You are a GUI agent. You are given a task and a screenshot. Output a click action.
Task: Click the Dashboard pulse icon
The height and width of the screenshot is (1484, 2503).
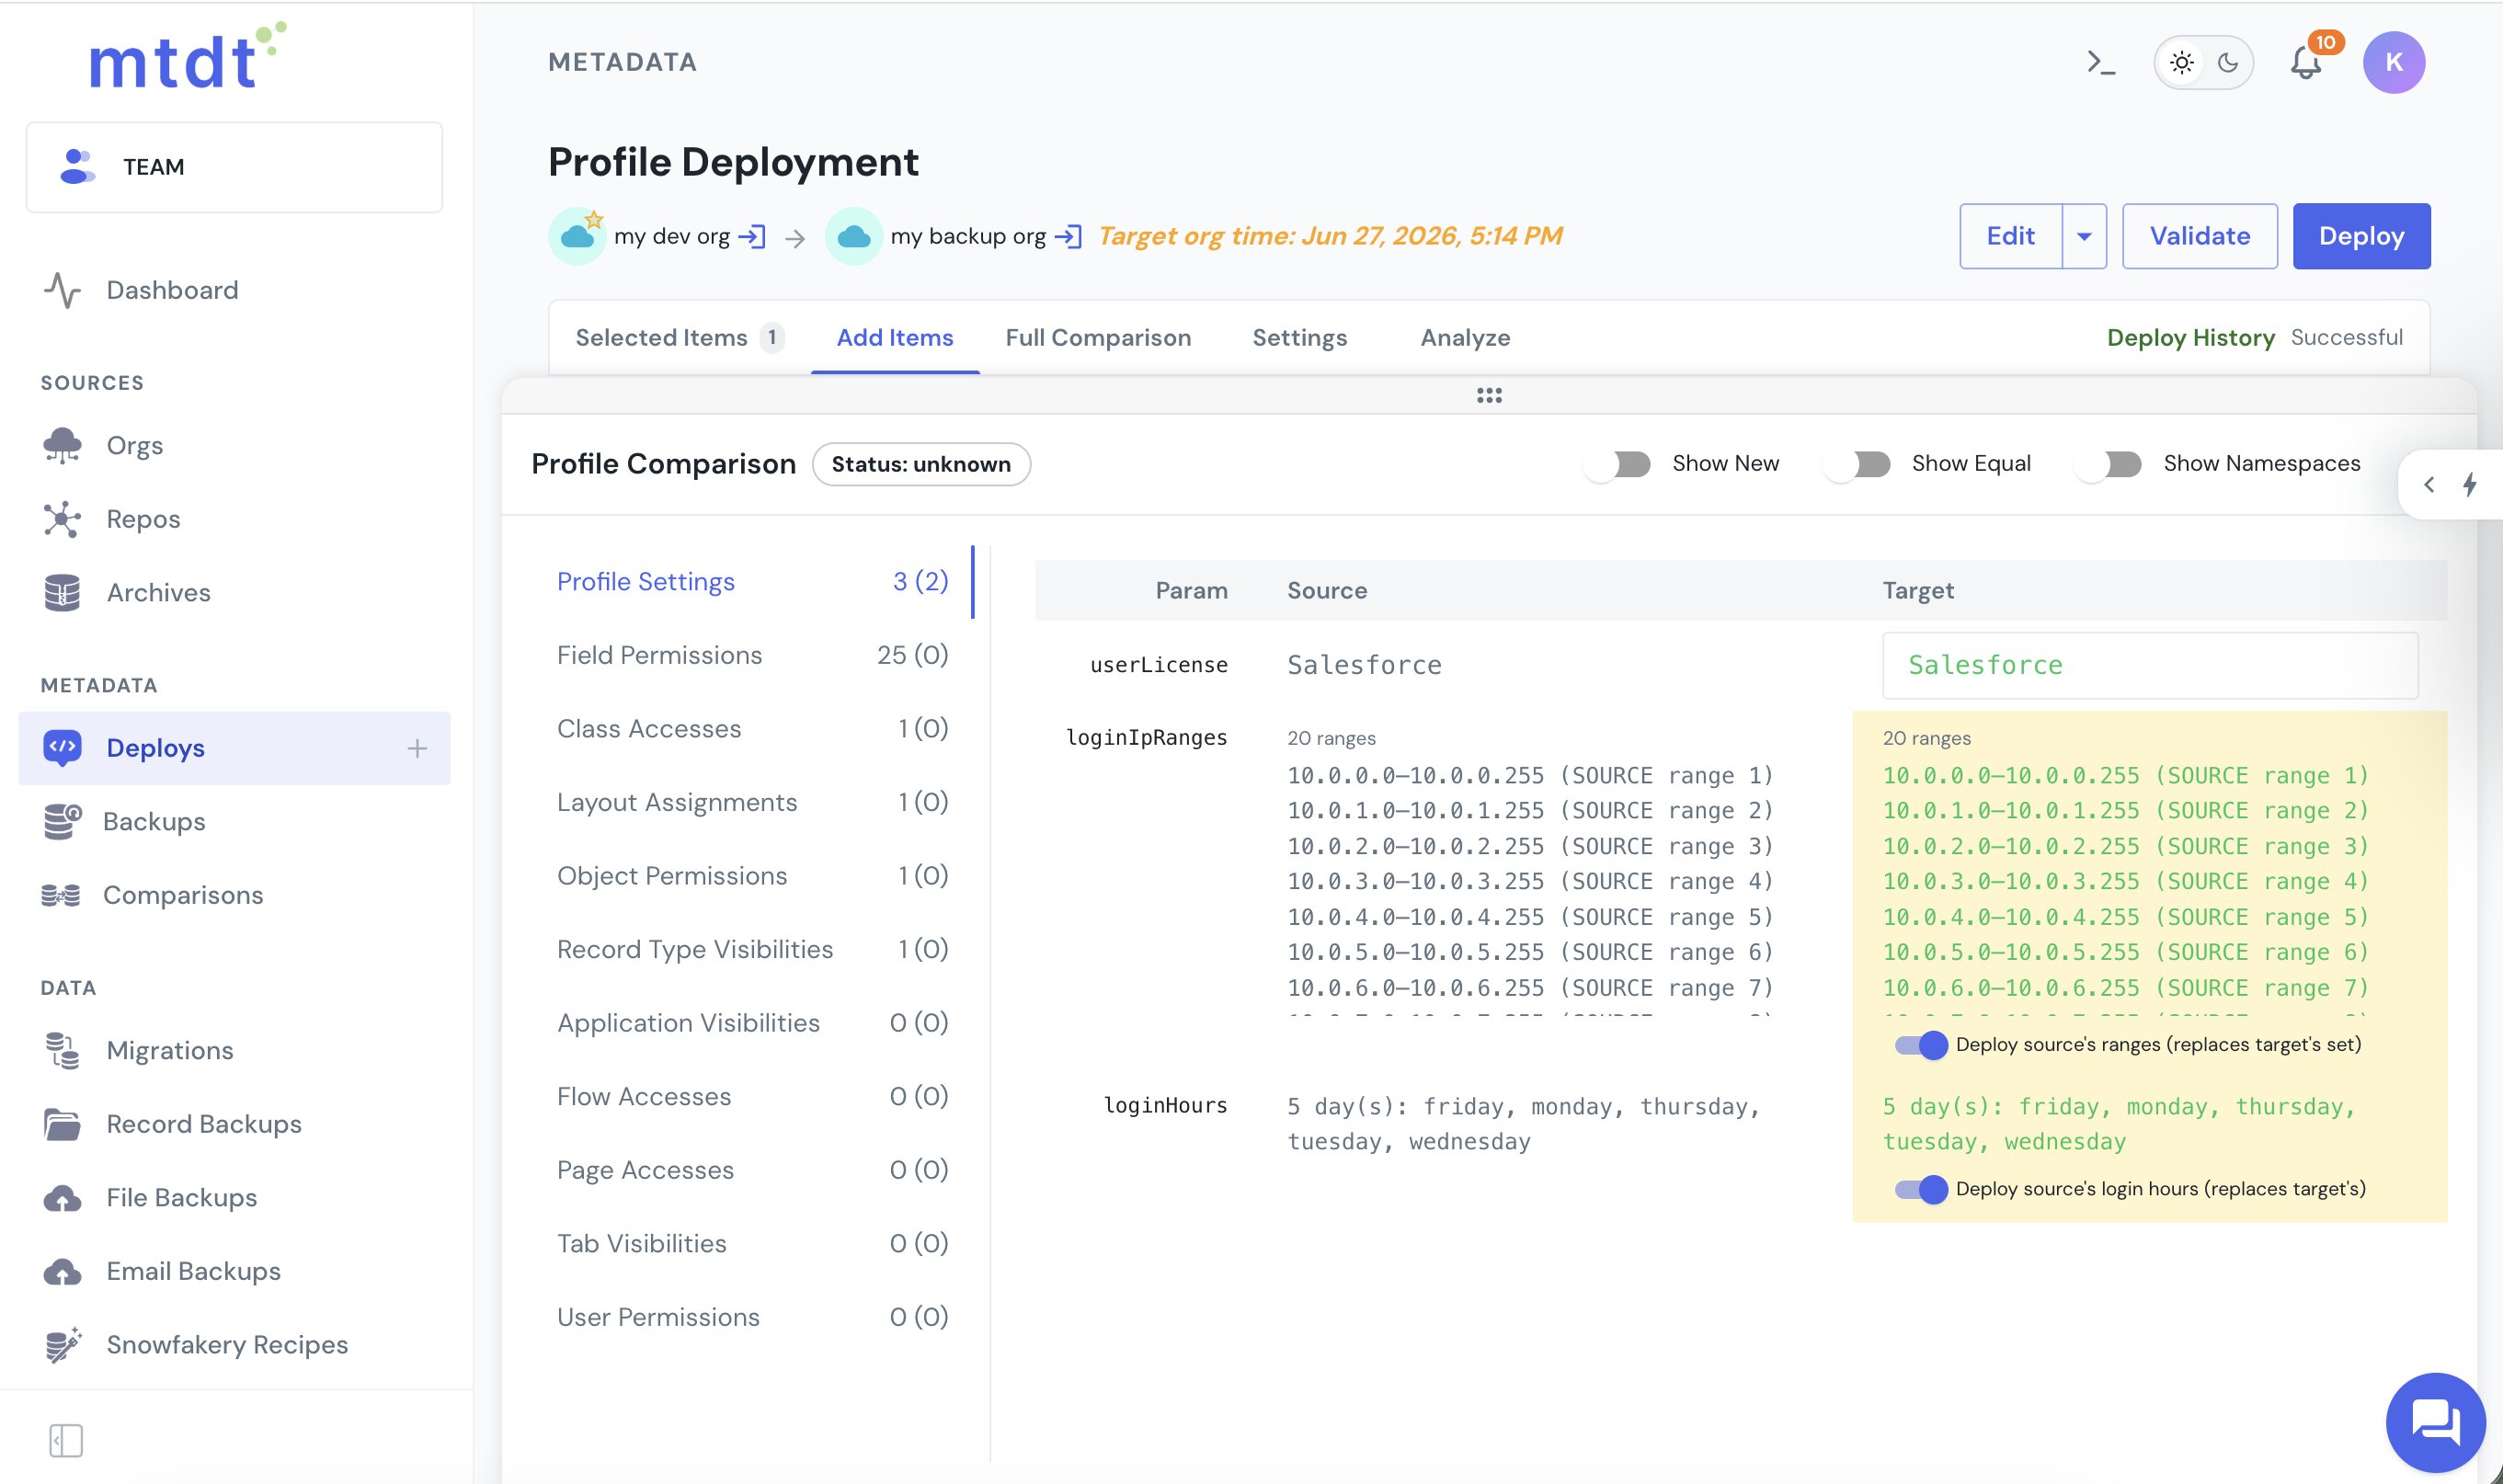(x=62, y=290)
